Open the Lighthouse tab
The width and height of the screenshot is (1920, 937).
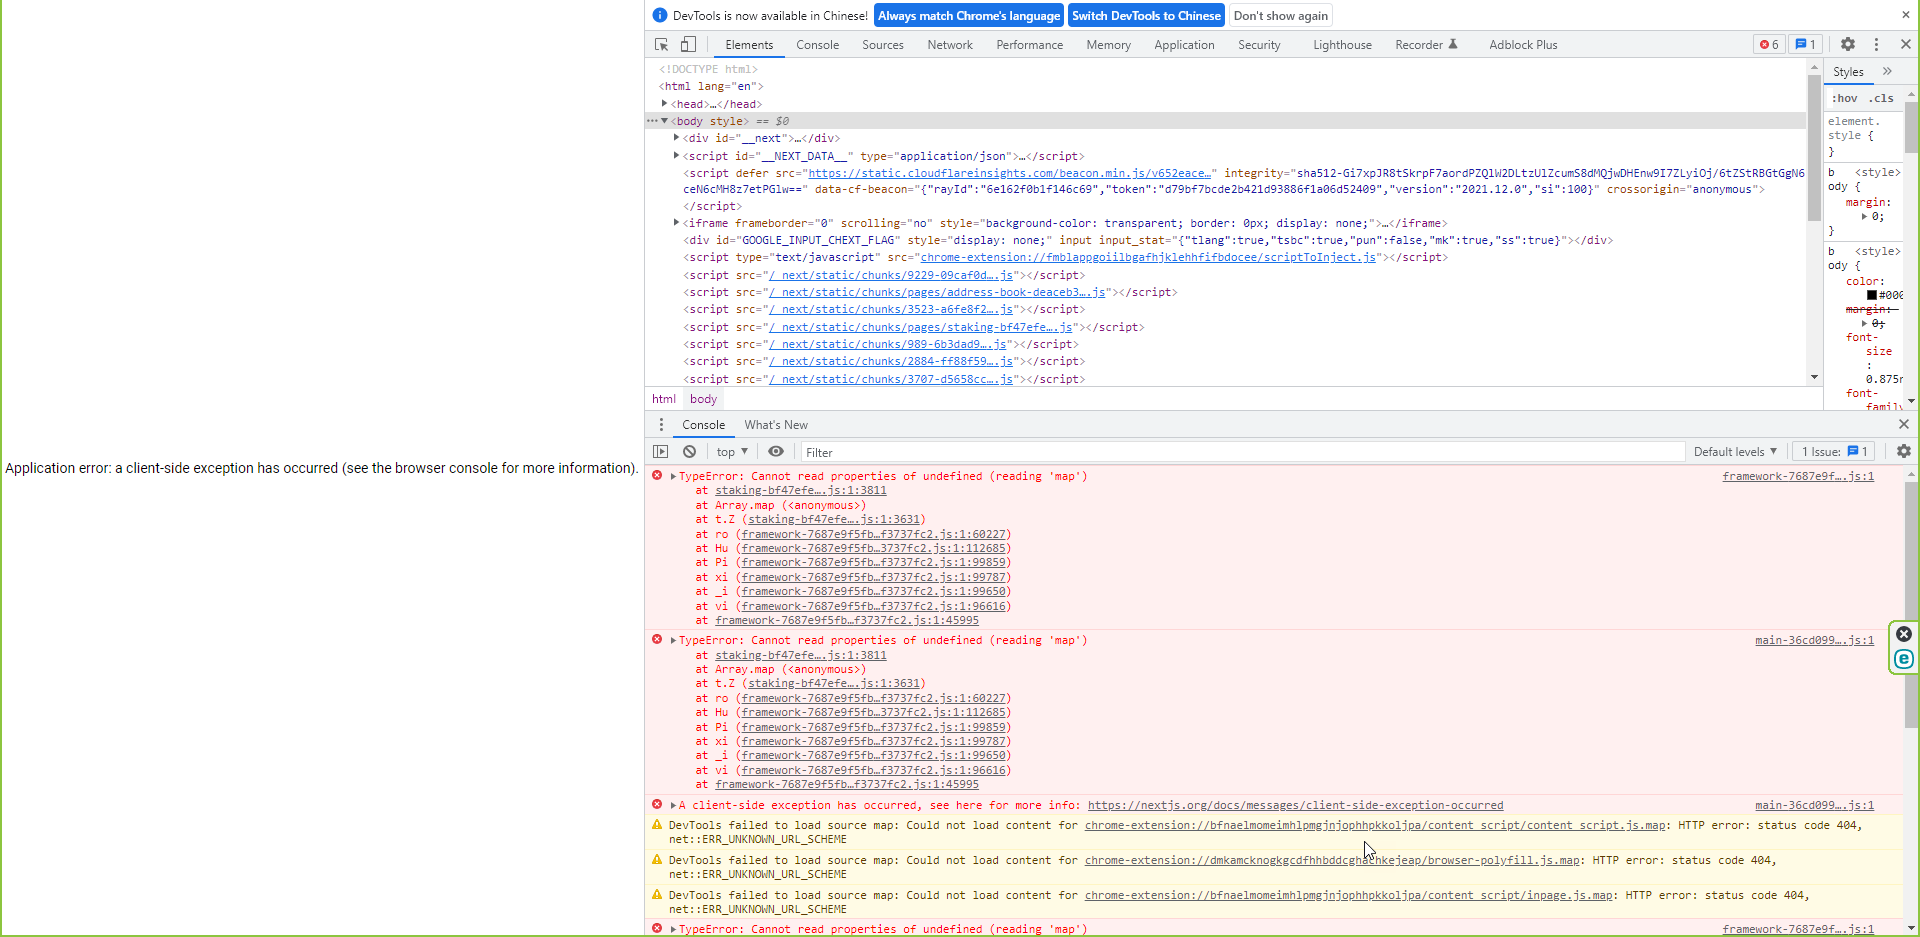[x=1342, y=45]
